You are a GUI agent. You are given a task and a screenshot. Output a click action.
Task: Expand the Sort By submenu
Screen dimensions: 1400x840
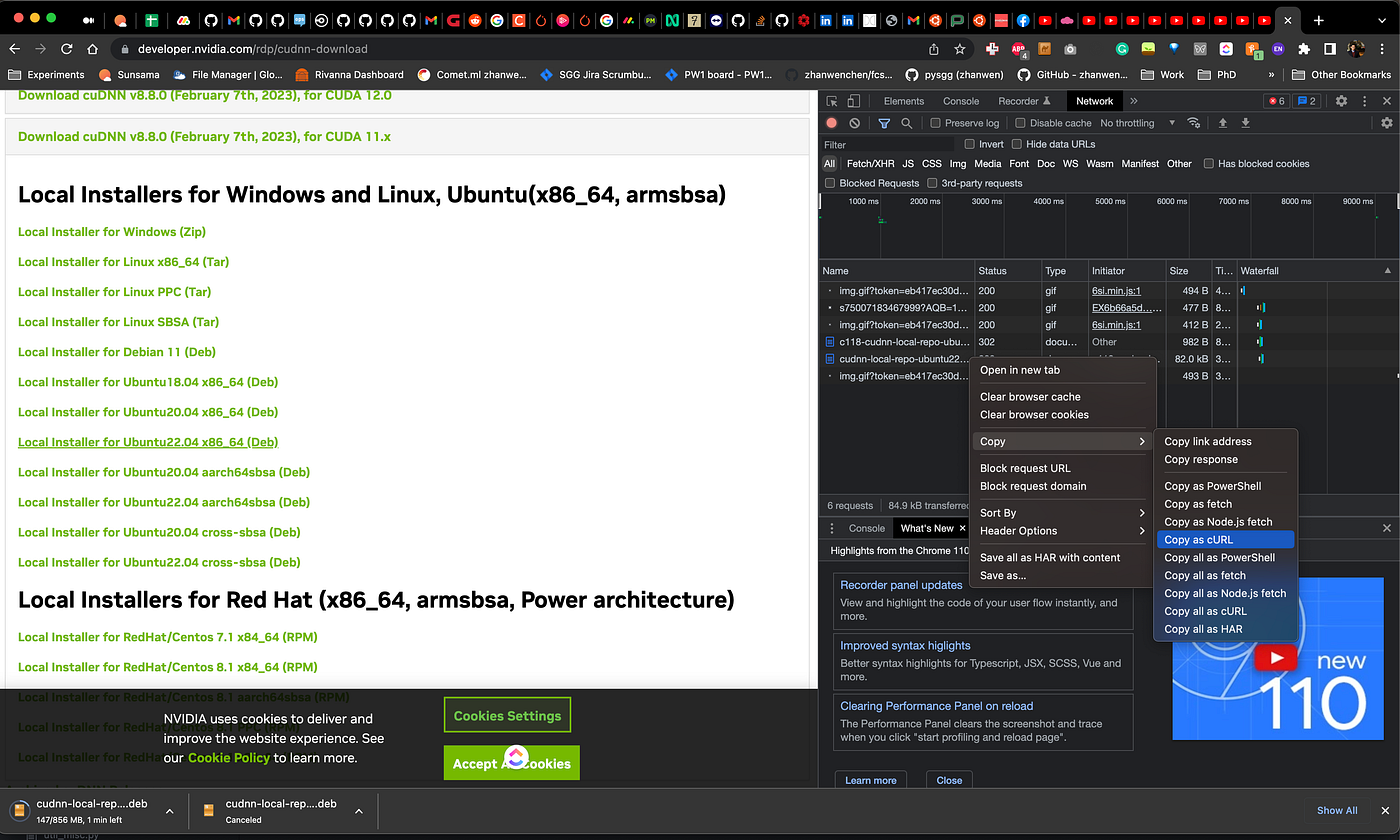coord(1062,513)
